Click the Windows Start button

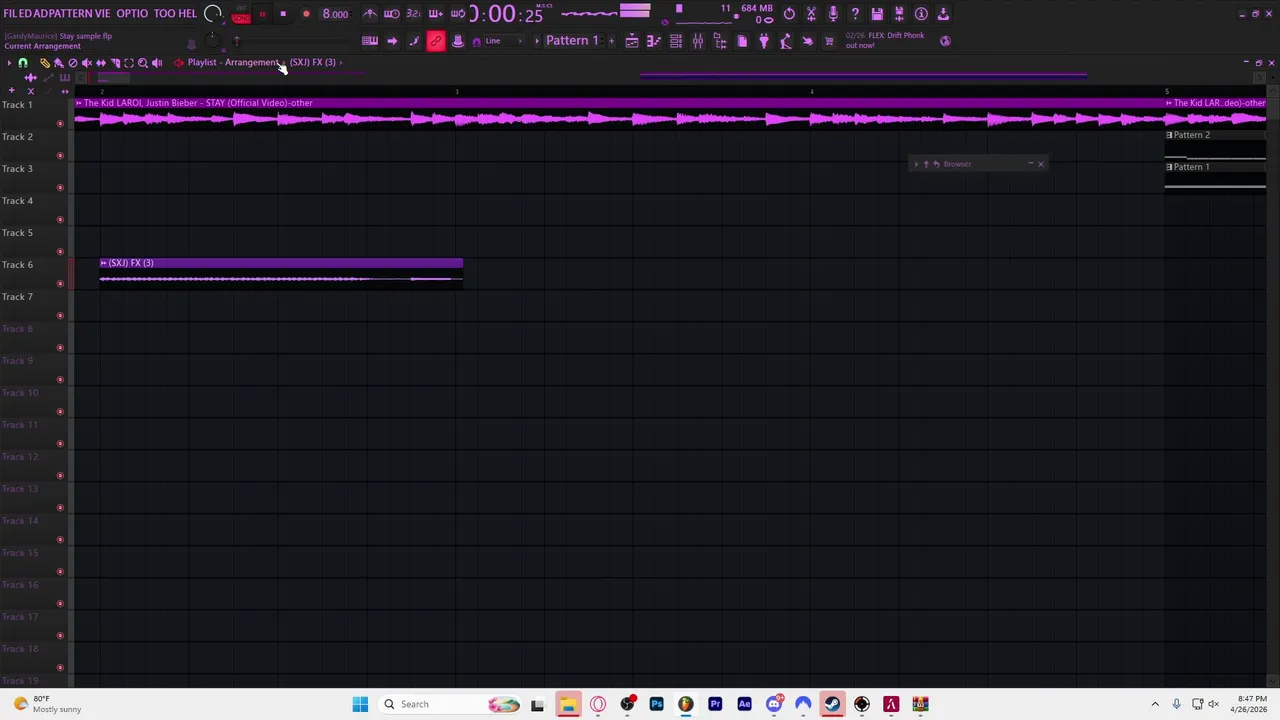tap(360, 704)
